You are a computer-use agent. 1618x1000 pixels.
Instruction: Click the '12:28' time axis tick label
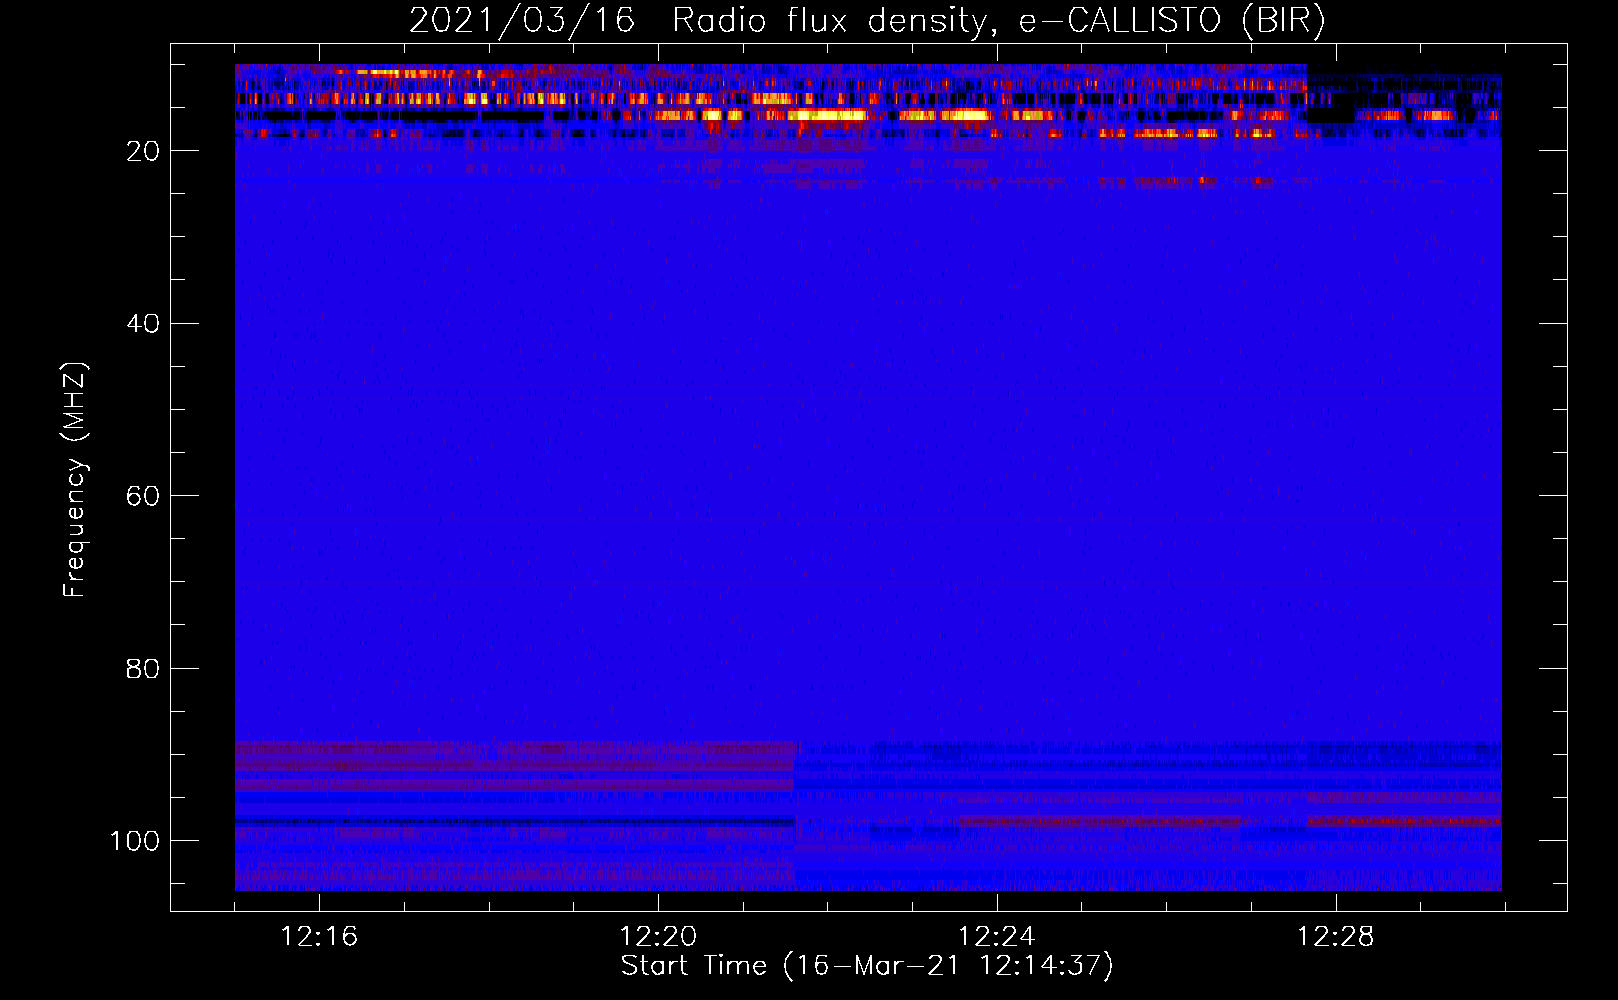click(1336, 937)
